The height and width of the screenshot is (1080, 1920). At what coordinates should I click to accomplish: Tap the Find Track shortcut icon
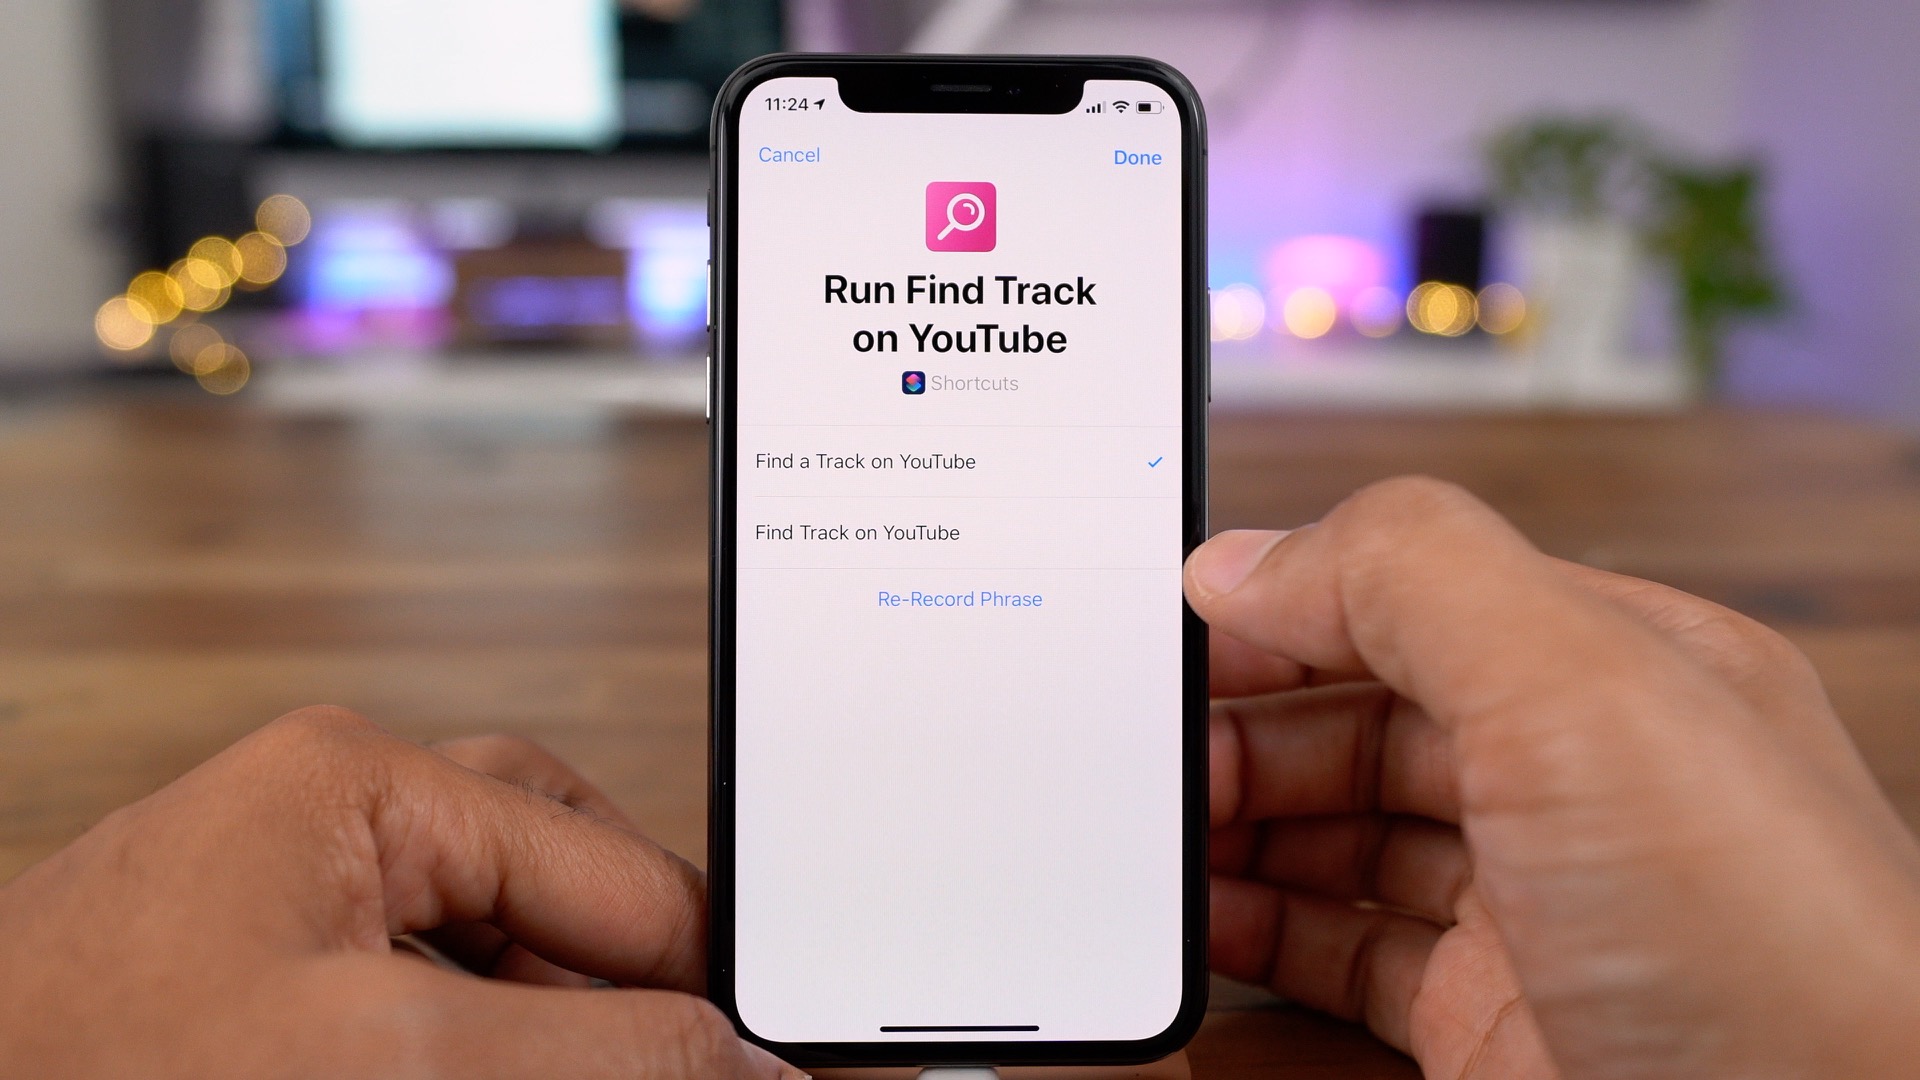960,218
